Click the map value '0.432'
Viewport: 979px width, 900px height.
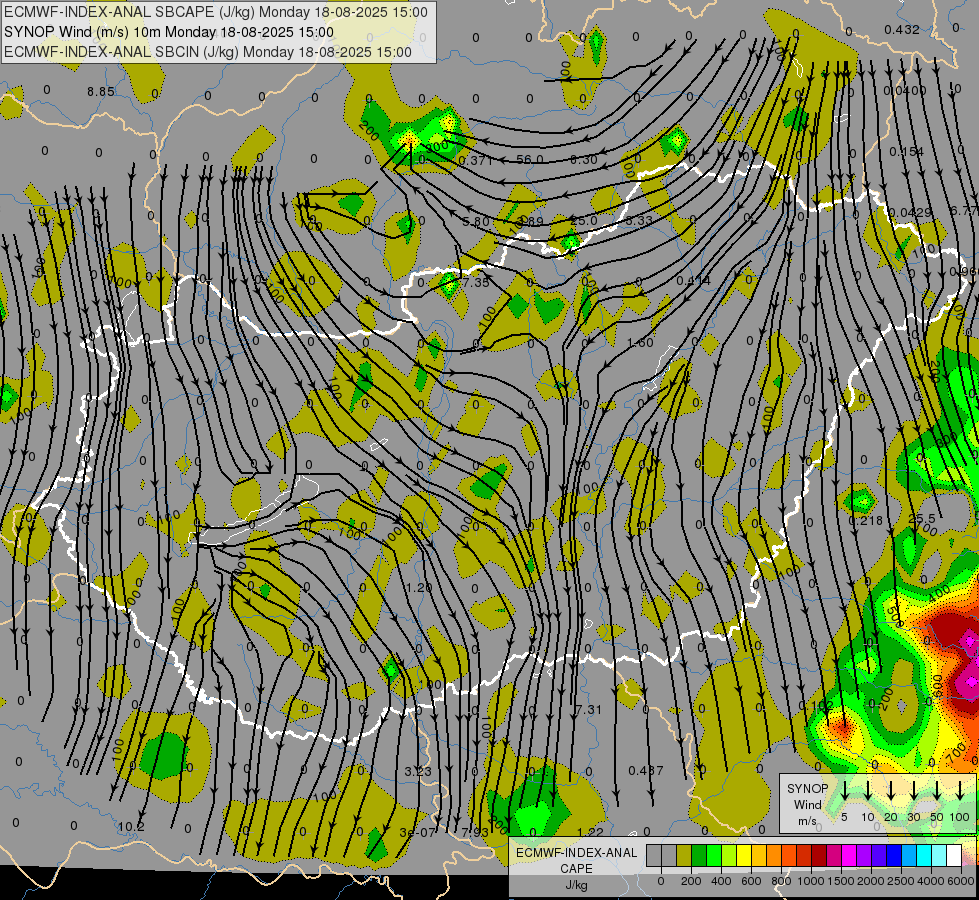902,29
